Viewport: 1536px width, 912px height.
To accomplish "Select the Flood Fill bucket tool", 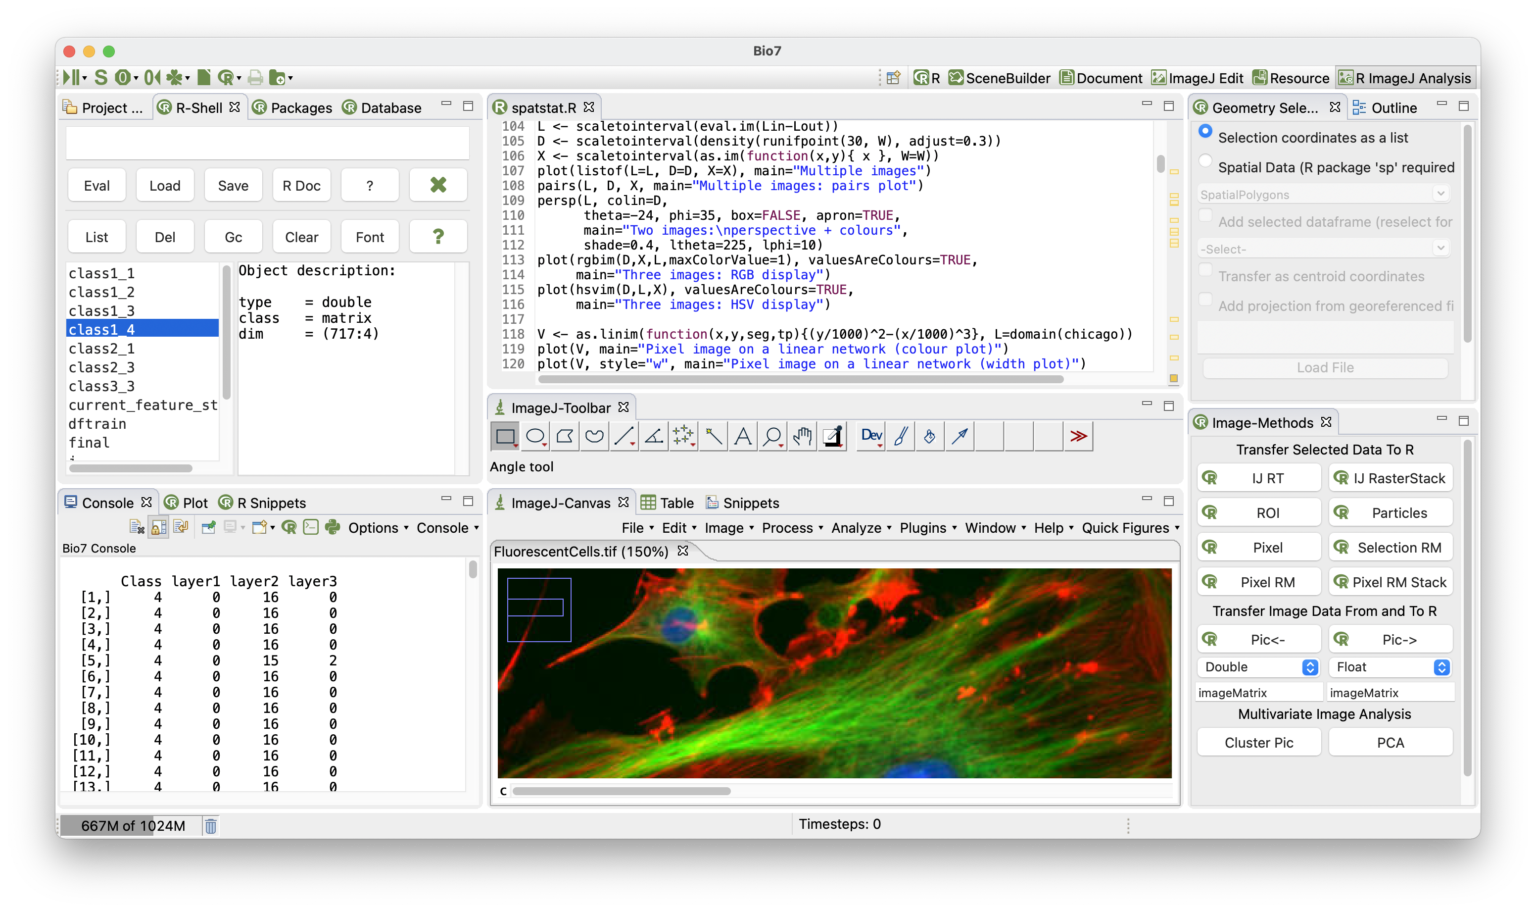I will [x=930, y=436].
